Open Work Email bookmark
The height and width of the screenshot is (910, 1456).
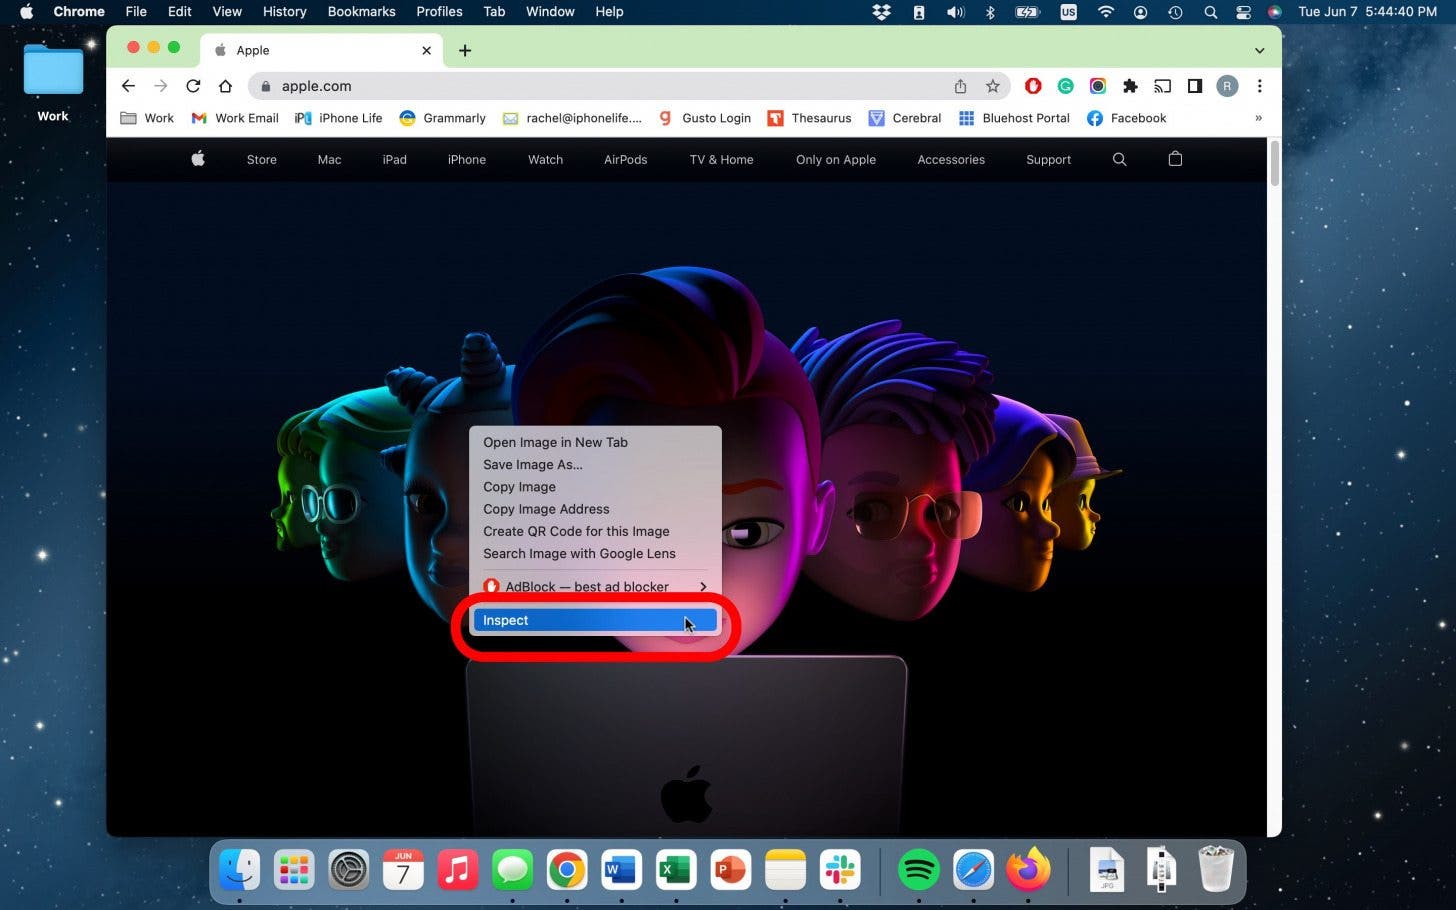tap(235, 118)
